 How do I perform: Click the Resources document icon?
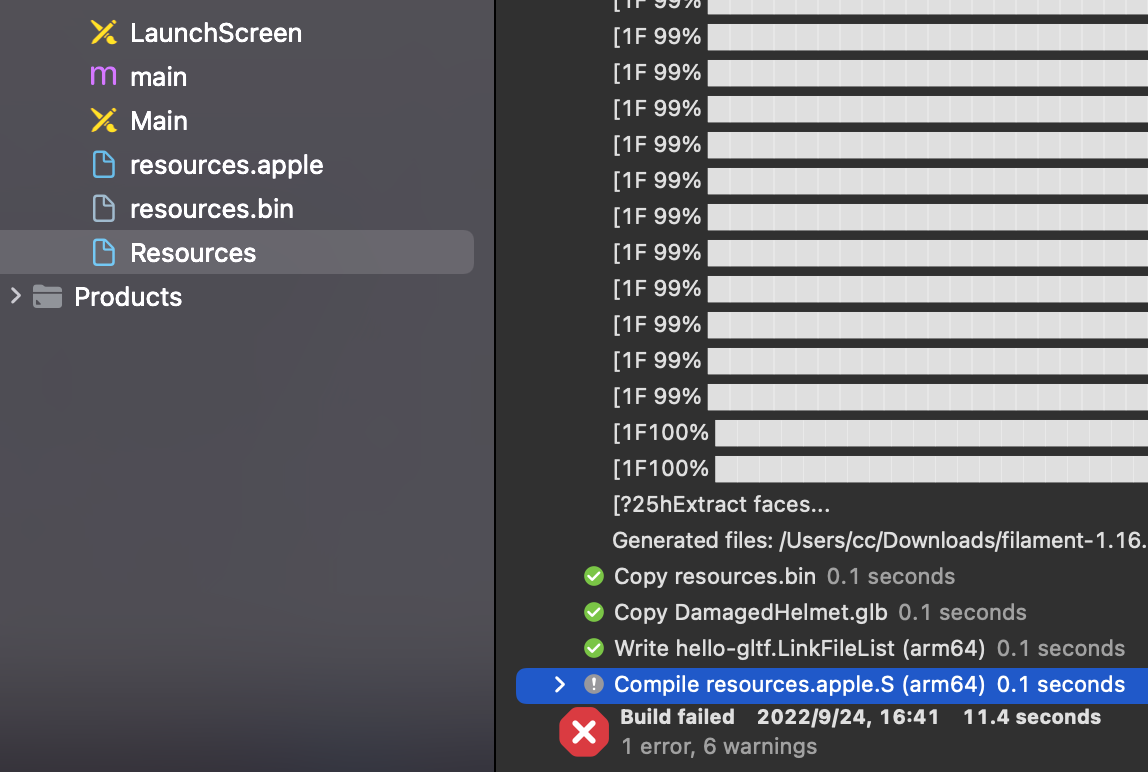coord(103,252)
